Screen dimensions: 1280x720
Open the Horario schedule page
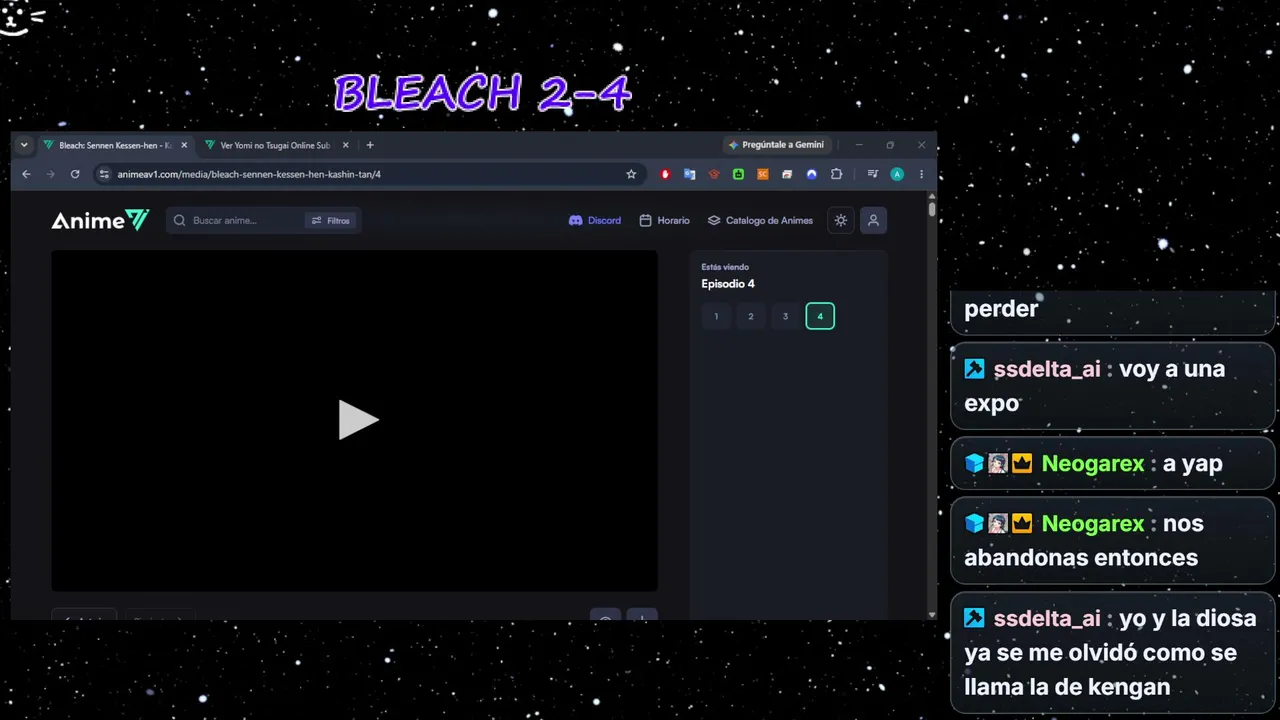(665, 221)
